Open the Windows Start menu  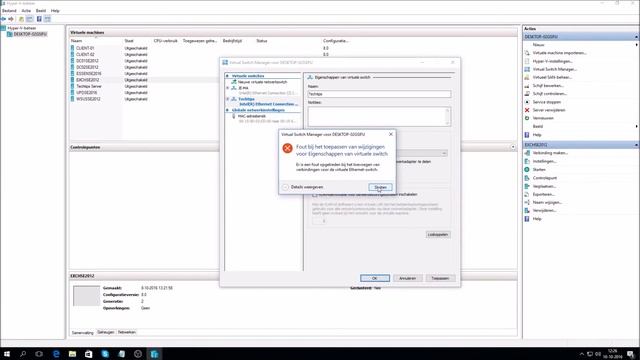coord(7,354)
